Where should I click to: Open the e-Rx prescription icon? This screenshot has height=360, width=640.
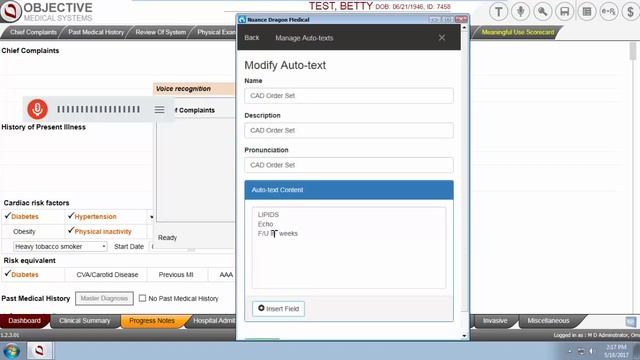(609, 12)
